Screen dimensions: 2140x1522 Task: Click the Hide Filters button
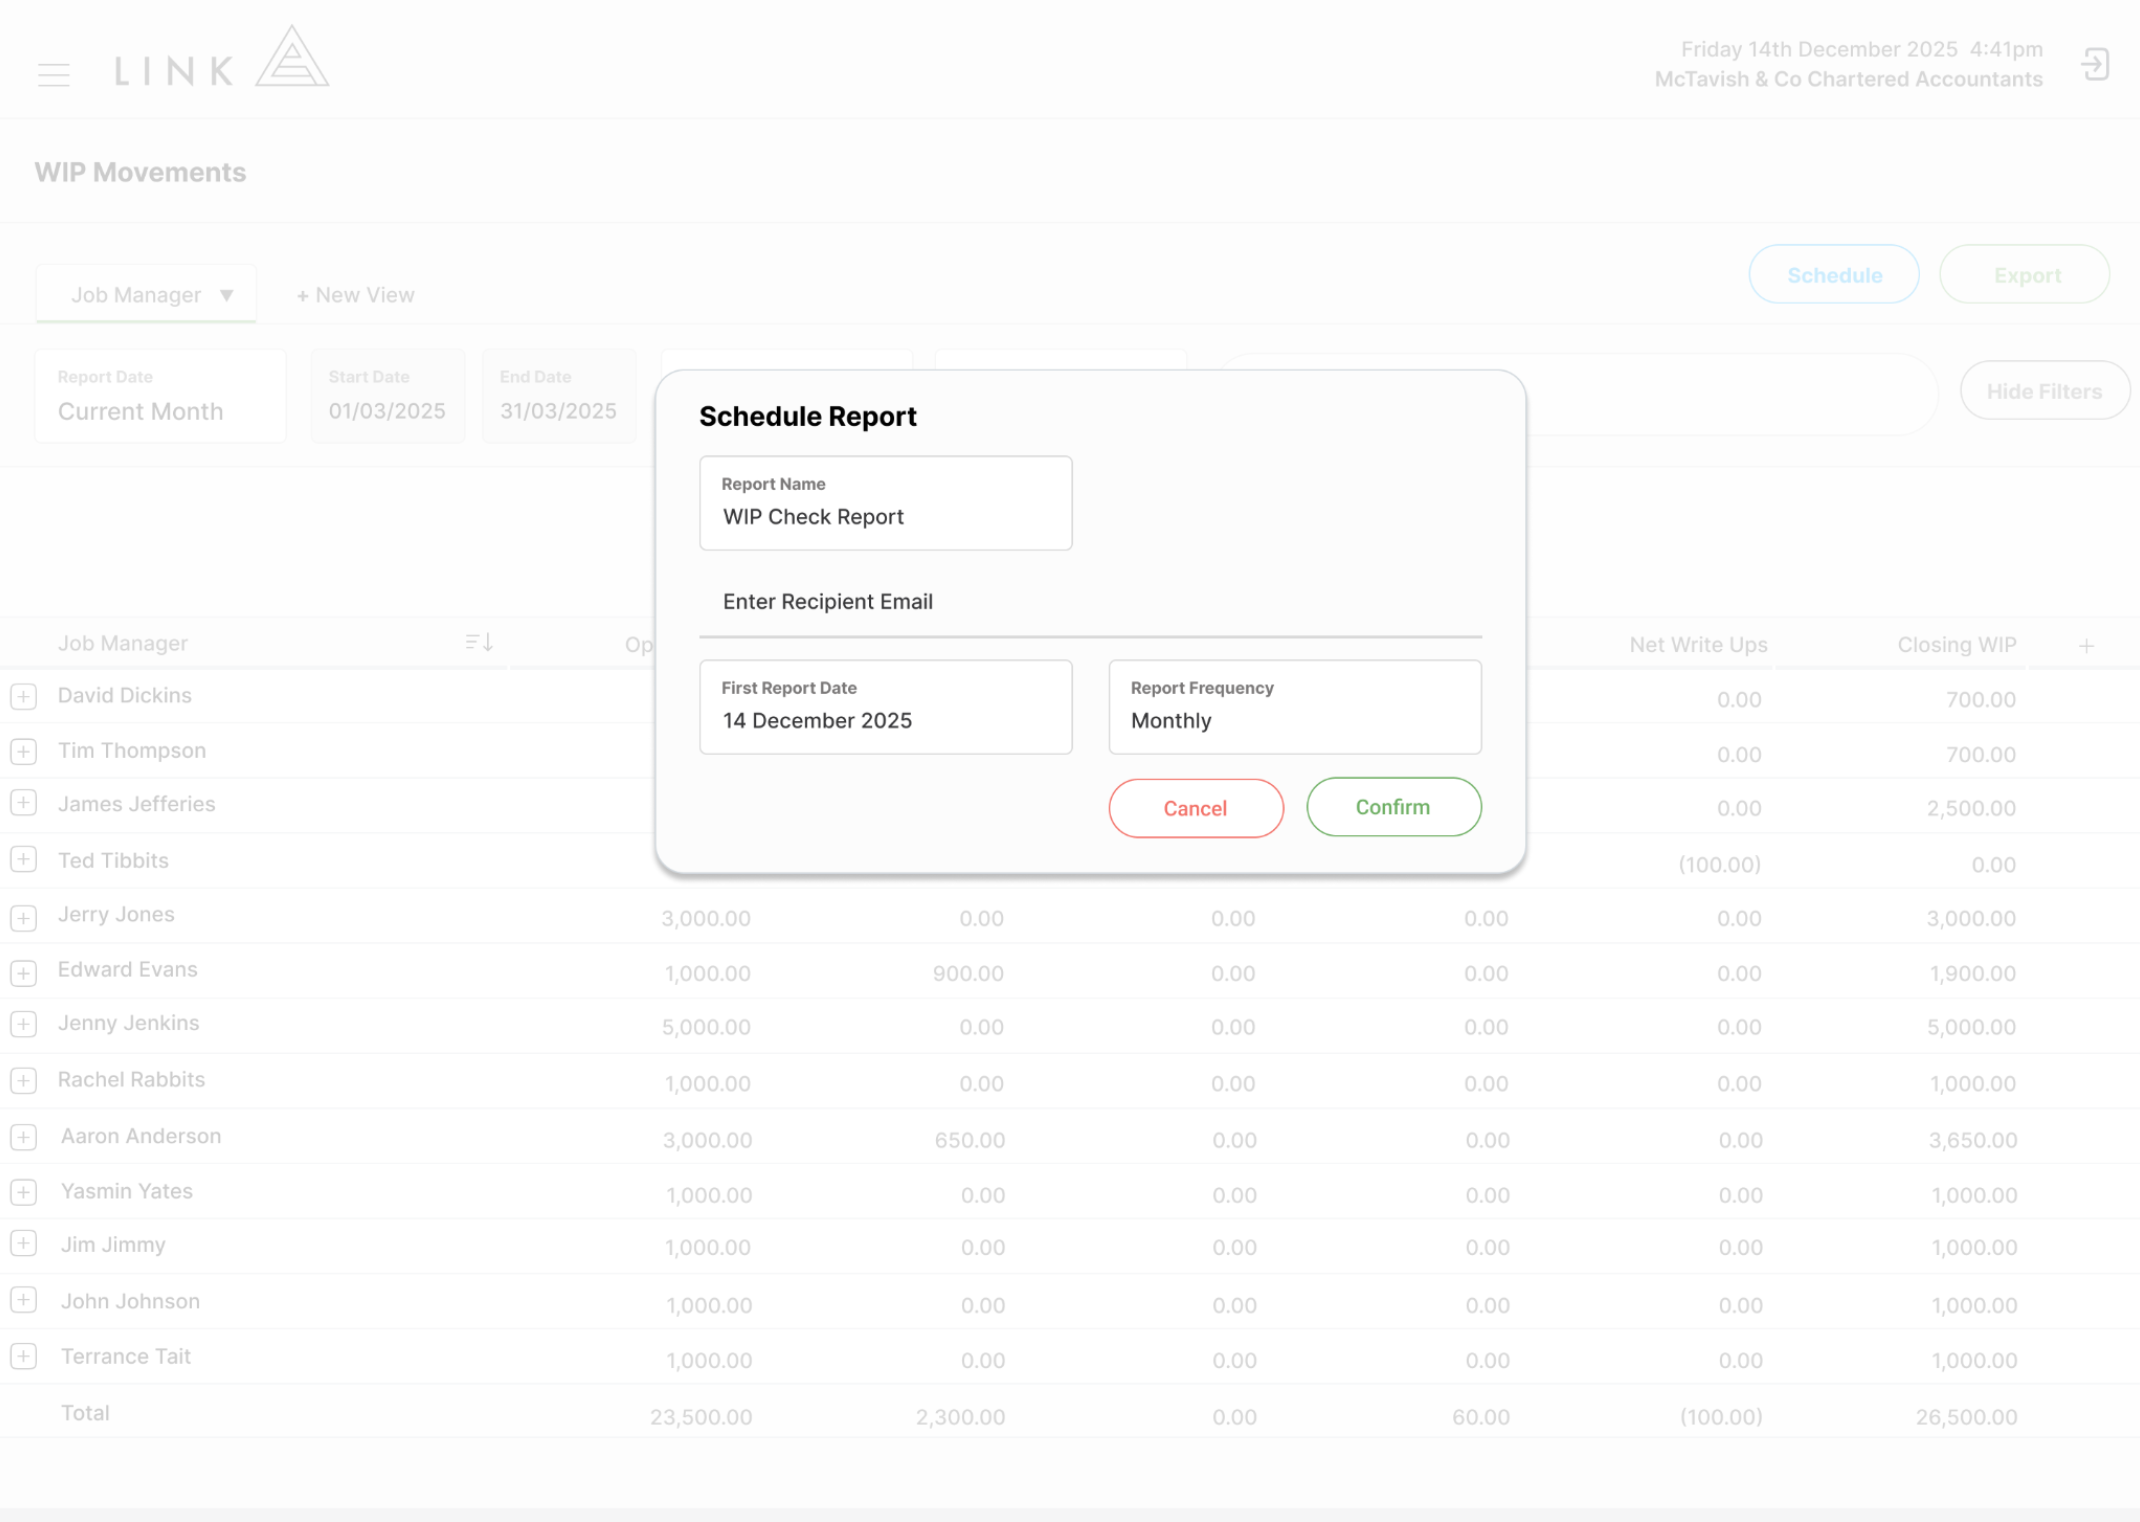[2044, 391]
